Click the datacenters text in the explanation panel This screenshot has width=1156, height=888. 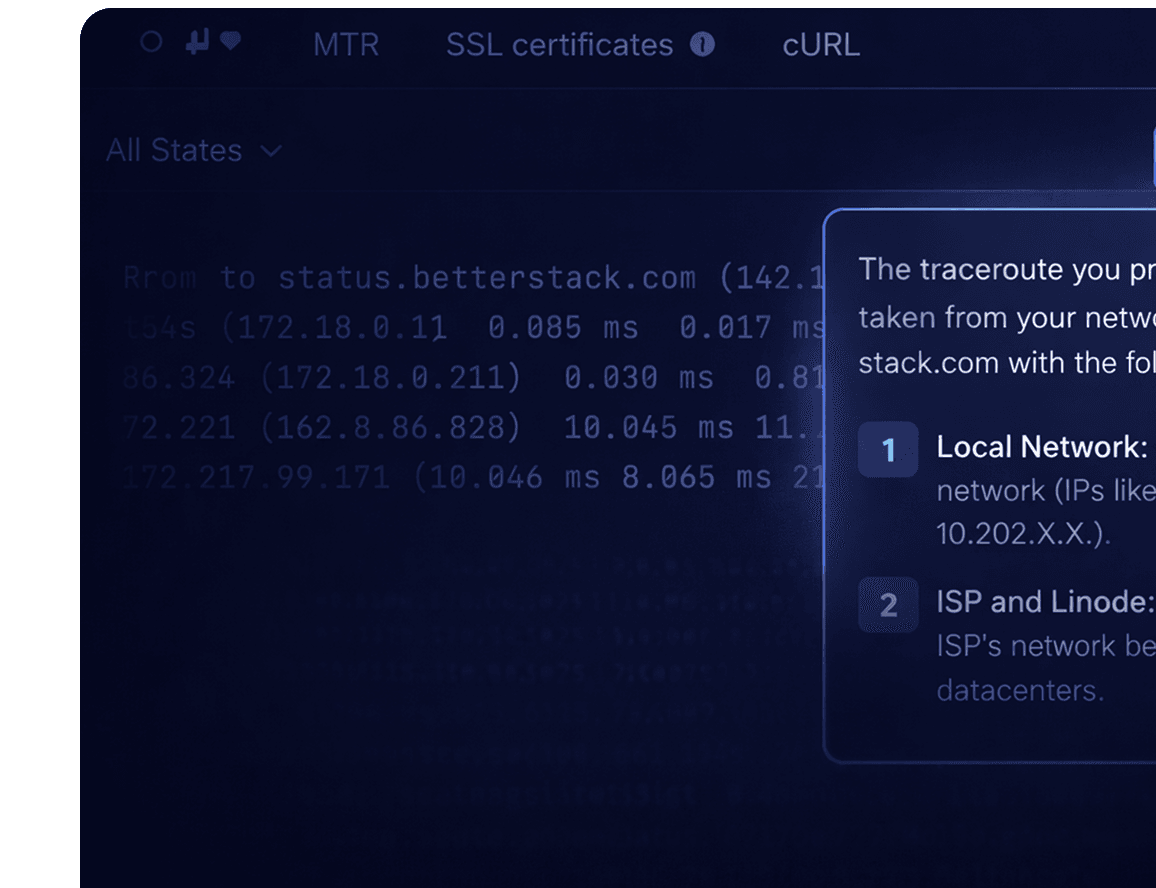tap(1019, 690)
